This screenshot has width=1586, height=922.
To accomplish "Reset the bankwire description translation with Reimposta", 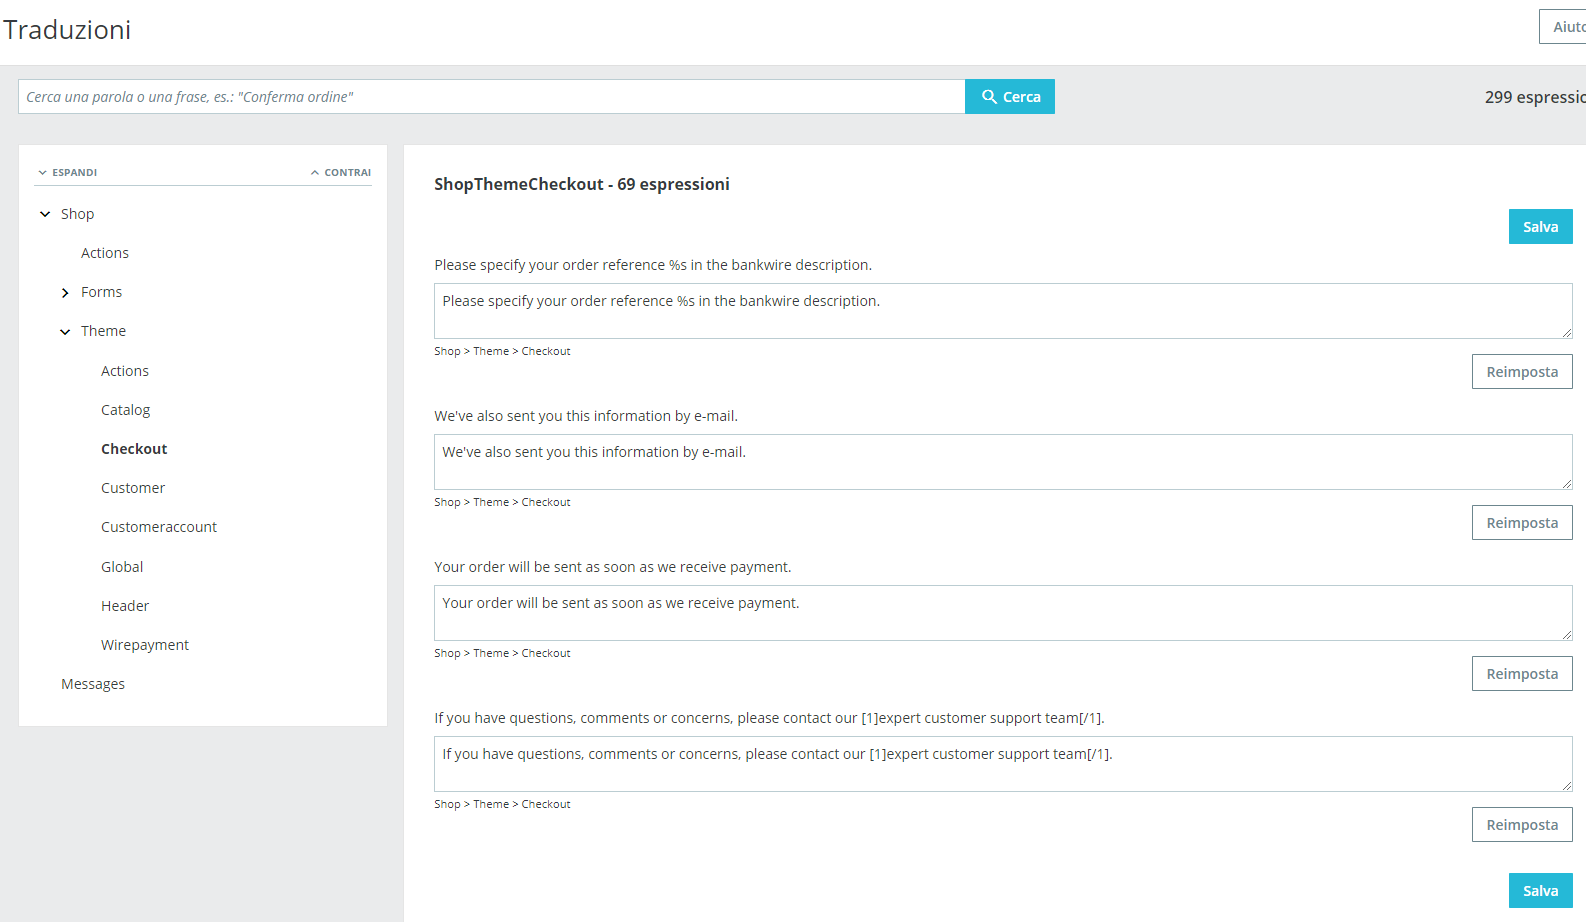I will (1522, 372).
